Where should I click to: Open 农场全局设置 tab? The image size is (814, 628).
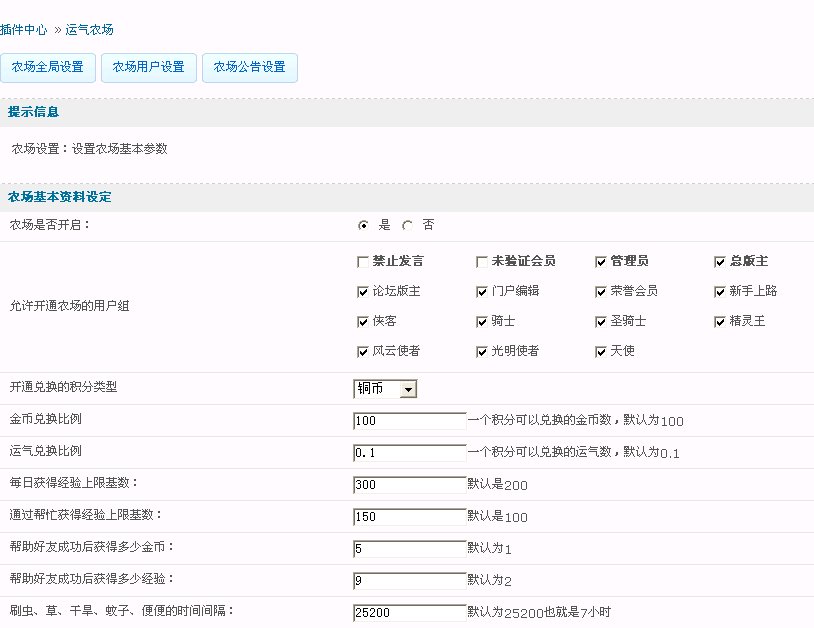(48, 67)
